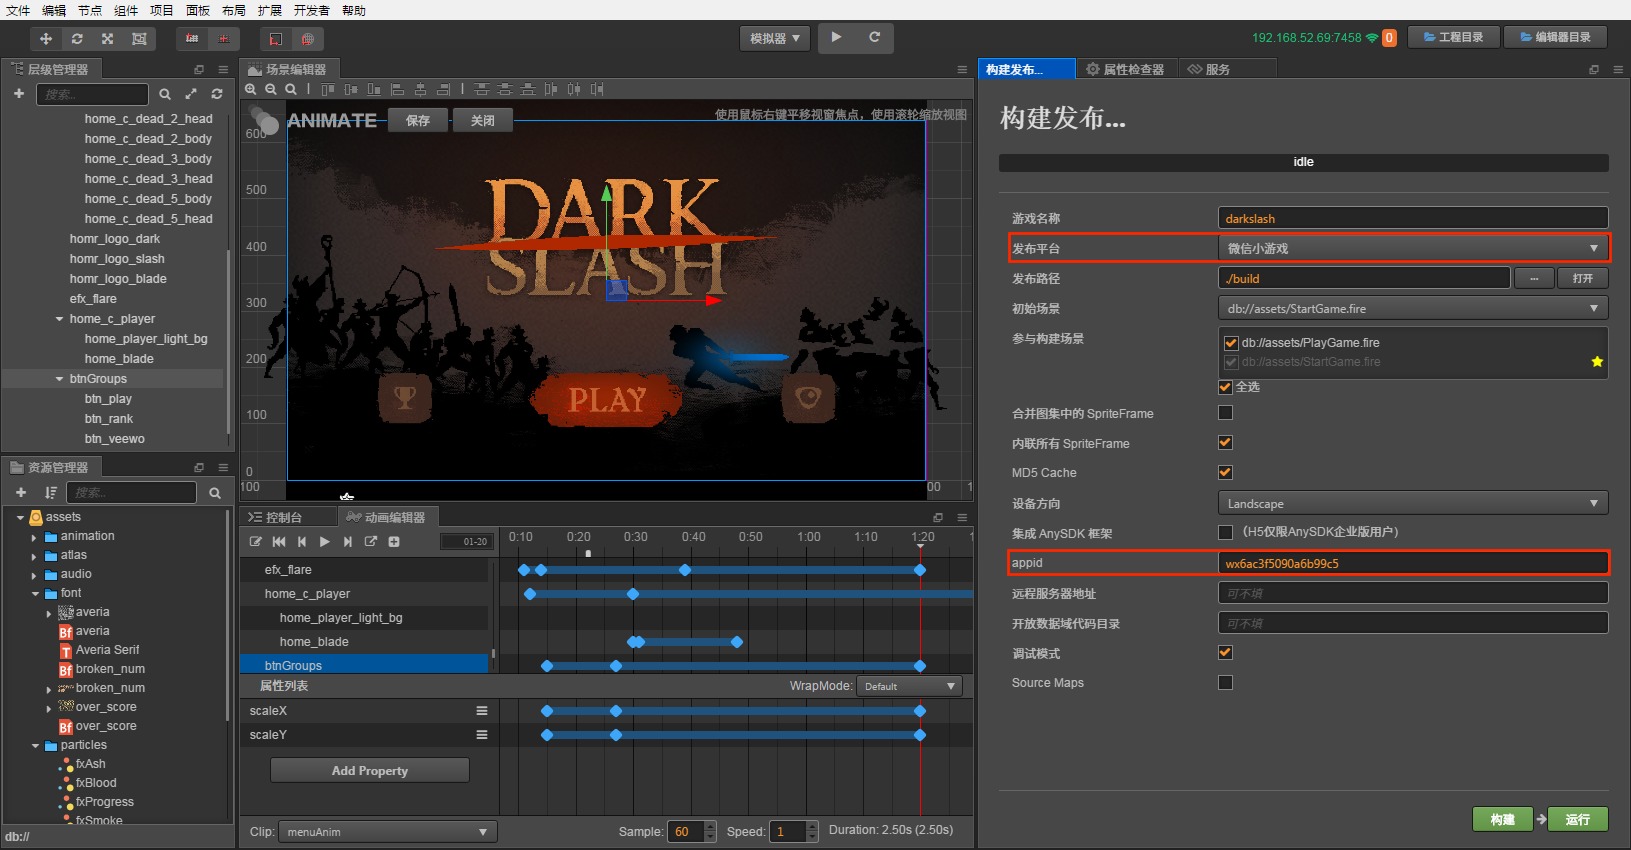Click the refresh button next to preview play
This screenshot has height=850, width=1631.
(874, 38)
